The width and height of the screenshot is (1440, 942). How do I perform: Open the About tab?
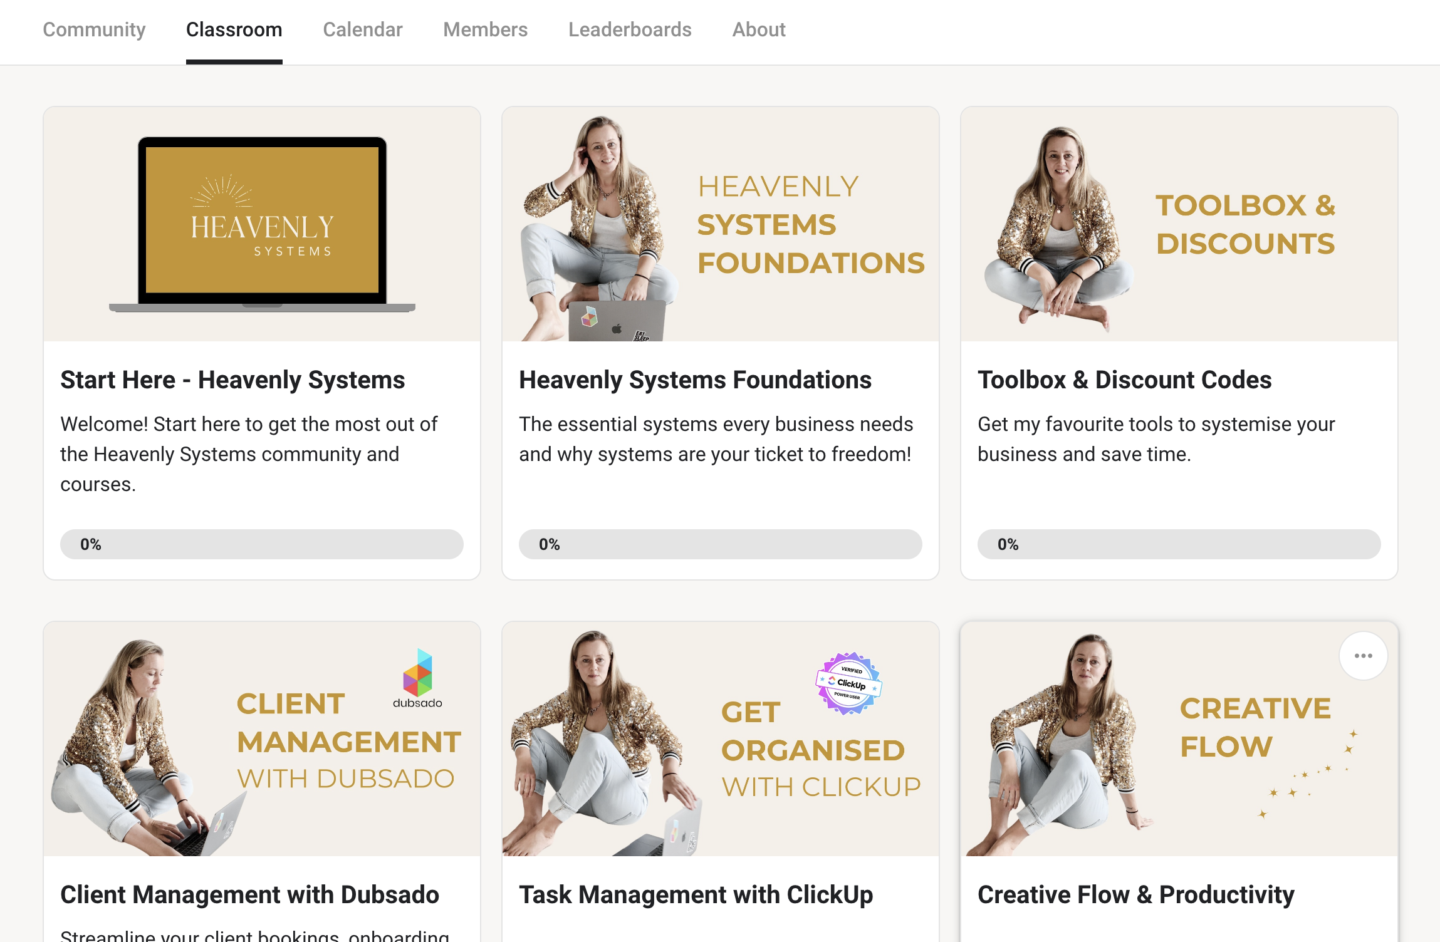[759, 30]
